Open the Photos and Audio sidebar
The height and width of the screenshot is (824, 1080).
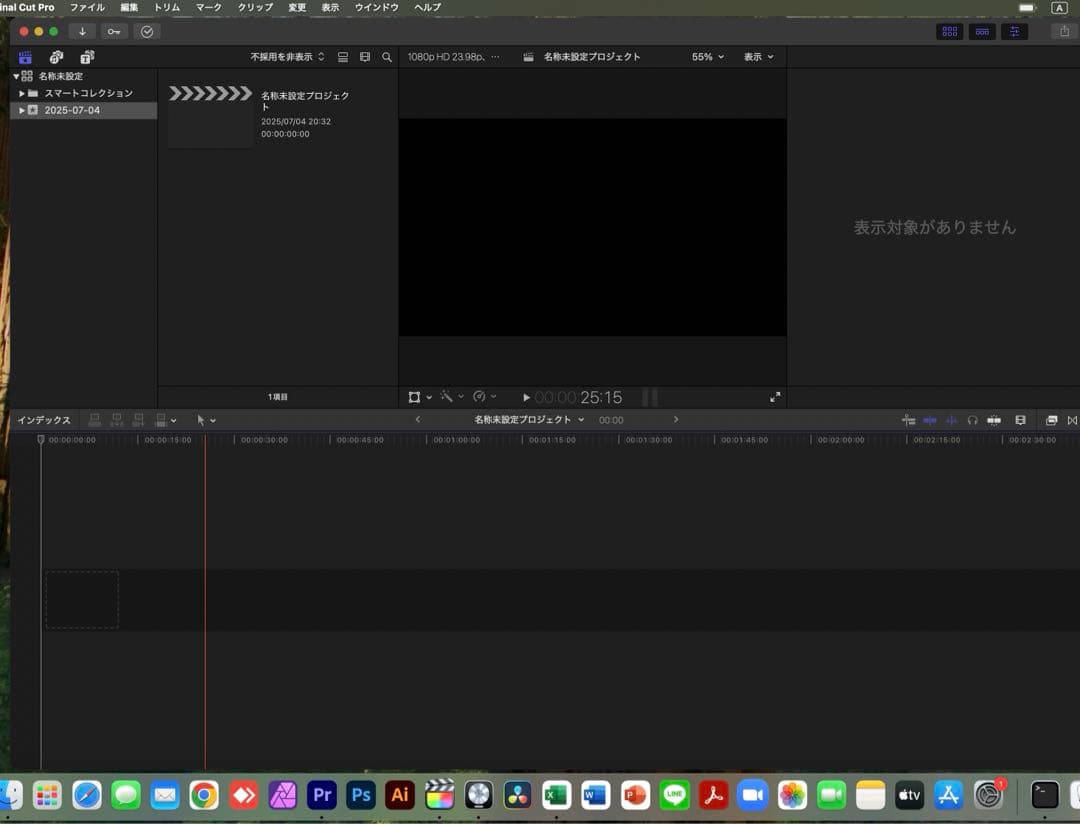coord(56,57)
